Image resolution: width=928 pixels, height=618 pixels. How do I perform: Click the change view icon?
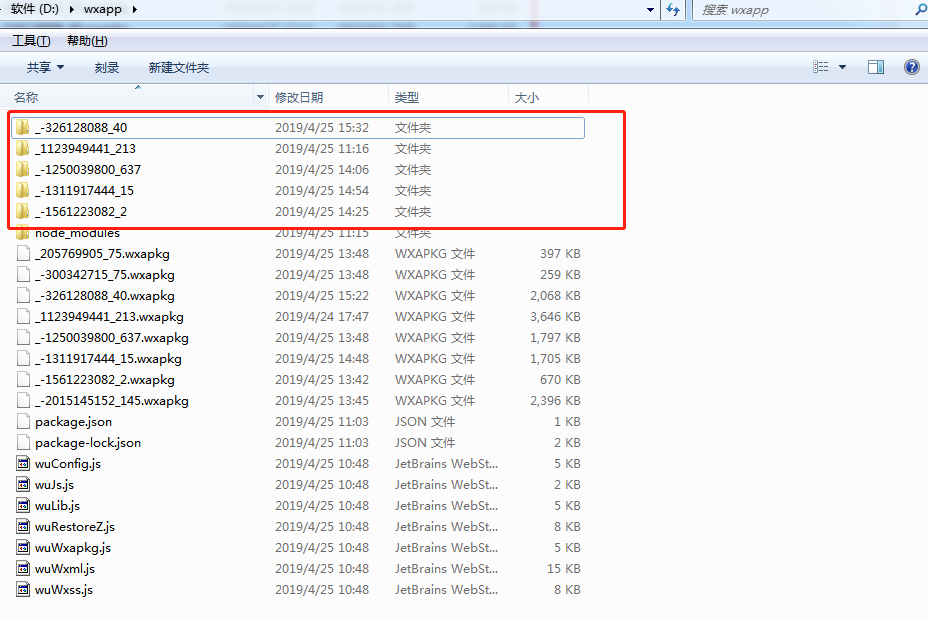point(820,67)
